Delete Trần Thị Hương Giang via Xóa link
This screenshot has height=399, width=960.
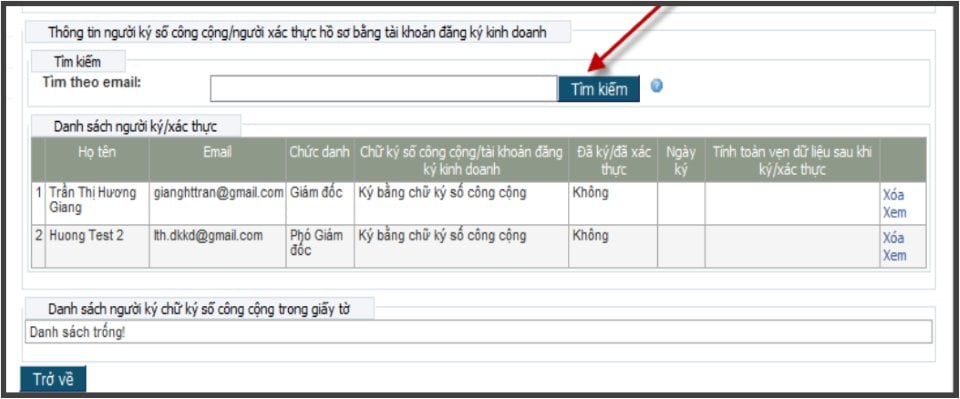[x=893, y=195]
